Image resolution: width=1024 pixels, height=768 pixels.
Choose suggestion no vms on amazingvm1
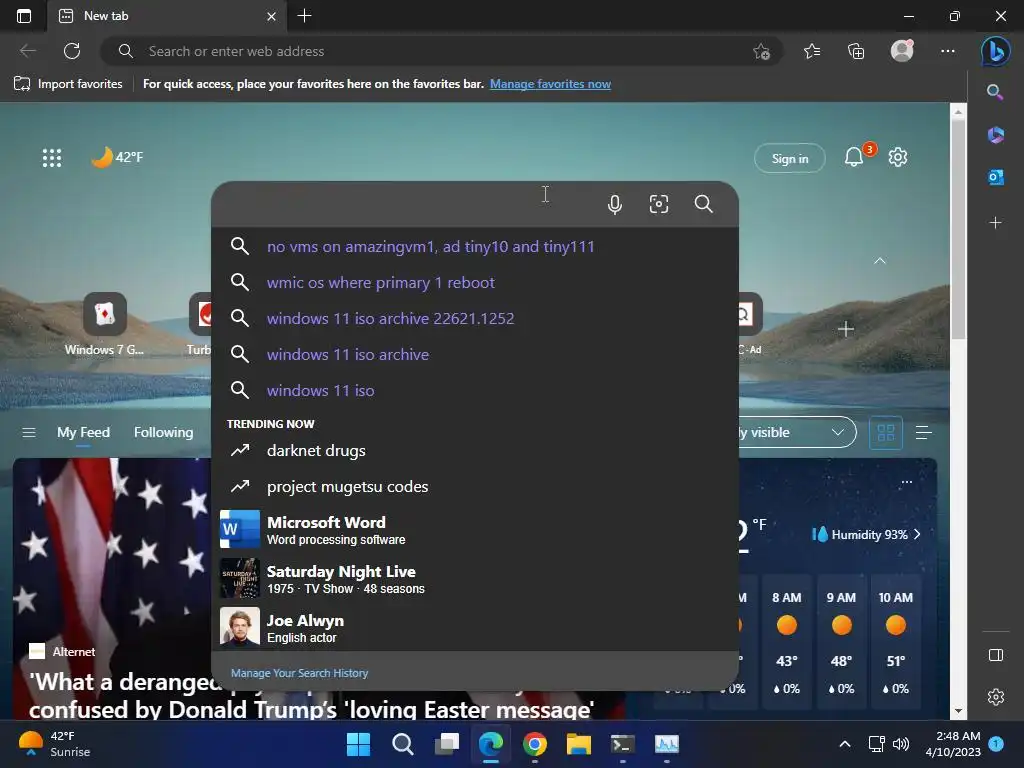(x=475, y=247)
